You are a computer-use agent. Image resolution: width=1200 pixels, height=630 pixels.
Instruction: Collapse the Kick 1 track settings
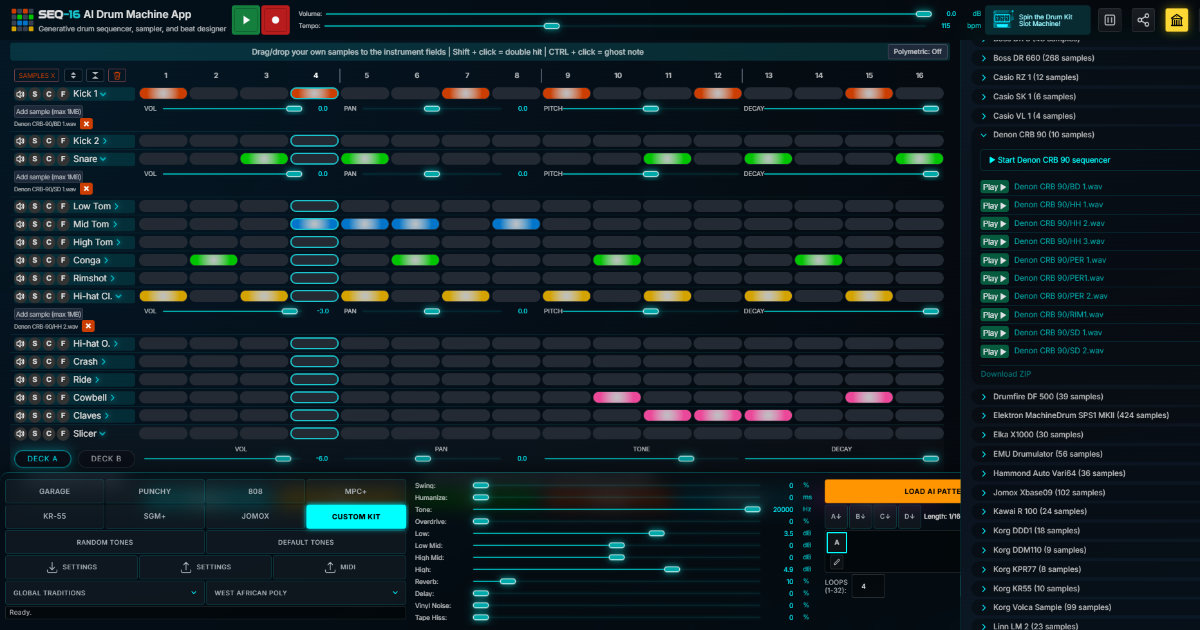coord(103,94)
